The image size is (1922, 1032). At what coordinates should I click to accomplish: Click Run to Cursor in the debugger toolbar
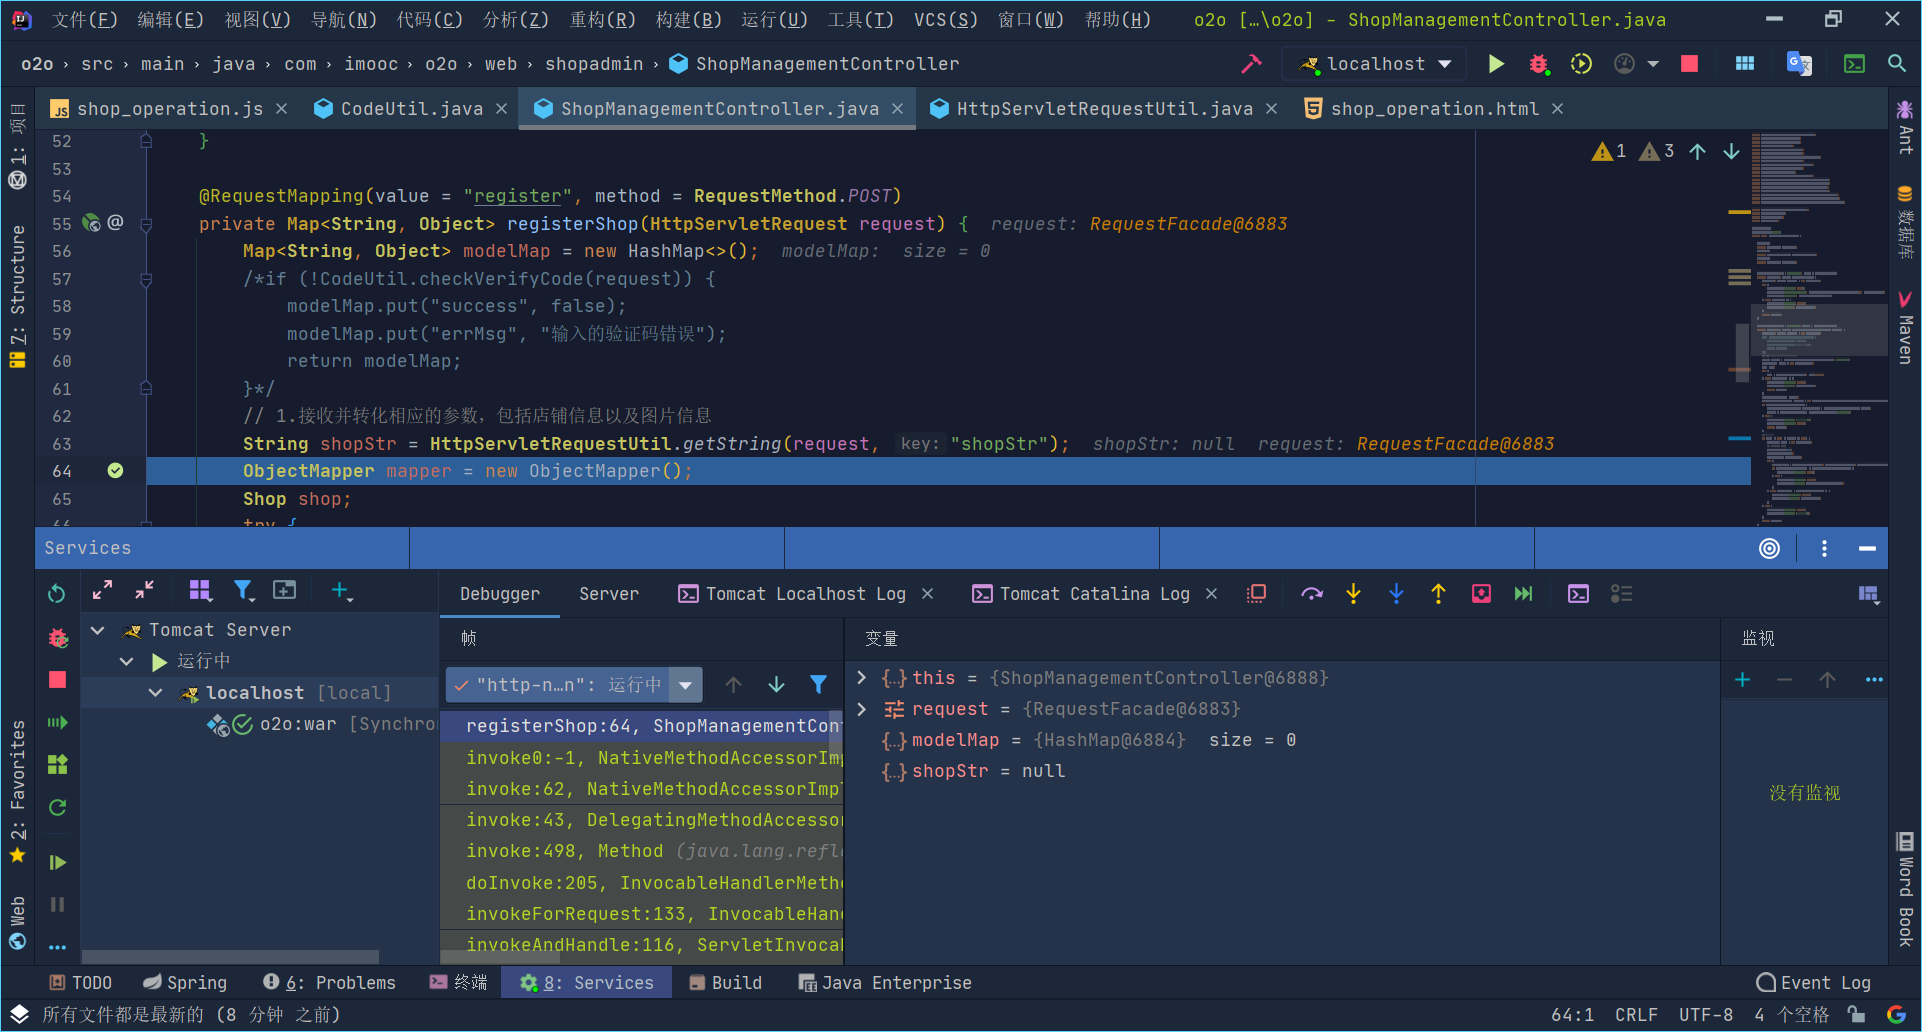click(1523, 594)
